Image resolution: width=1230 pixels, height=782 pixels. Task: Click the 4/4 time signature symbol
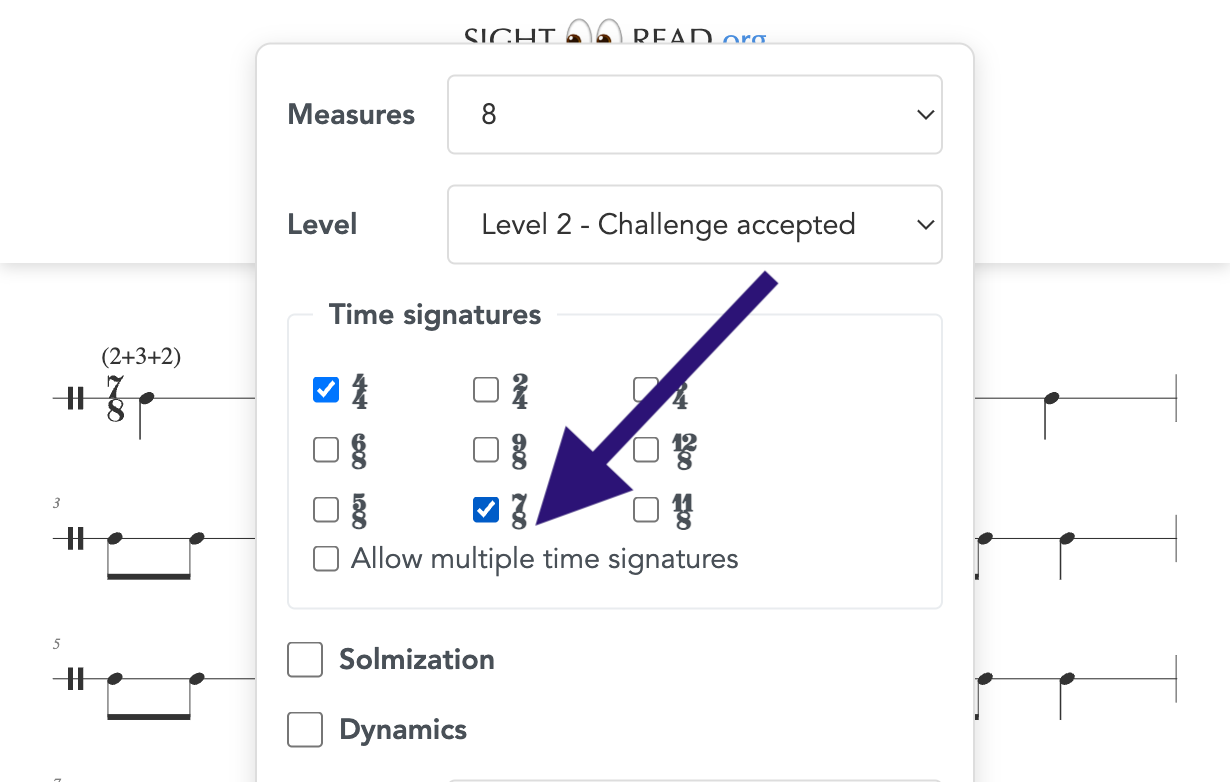[358, 390]
